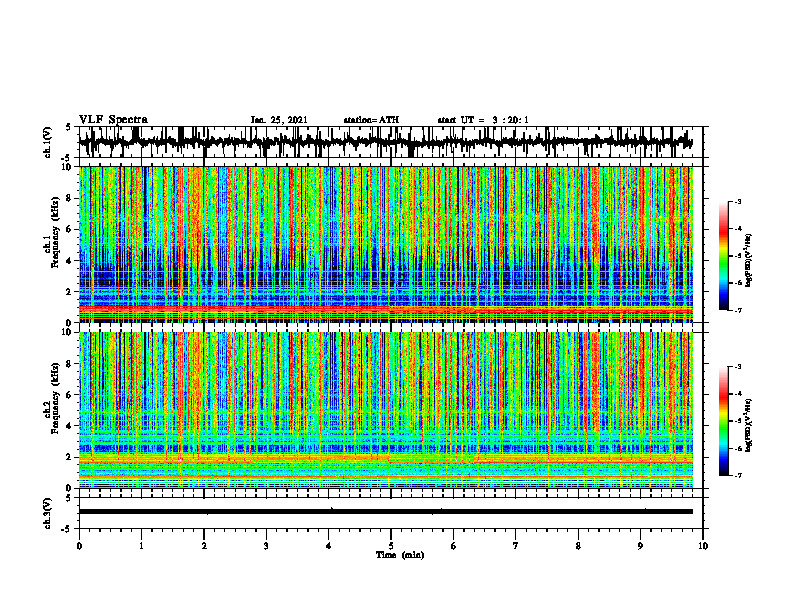
Task: Click the log(PSD) label beside ch.2 color bar
Action: coord(749,425)
